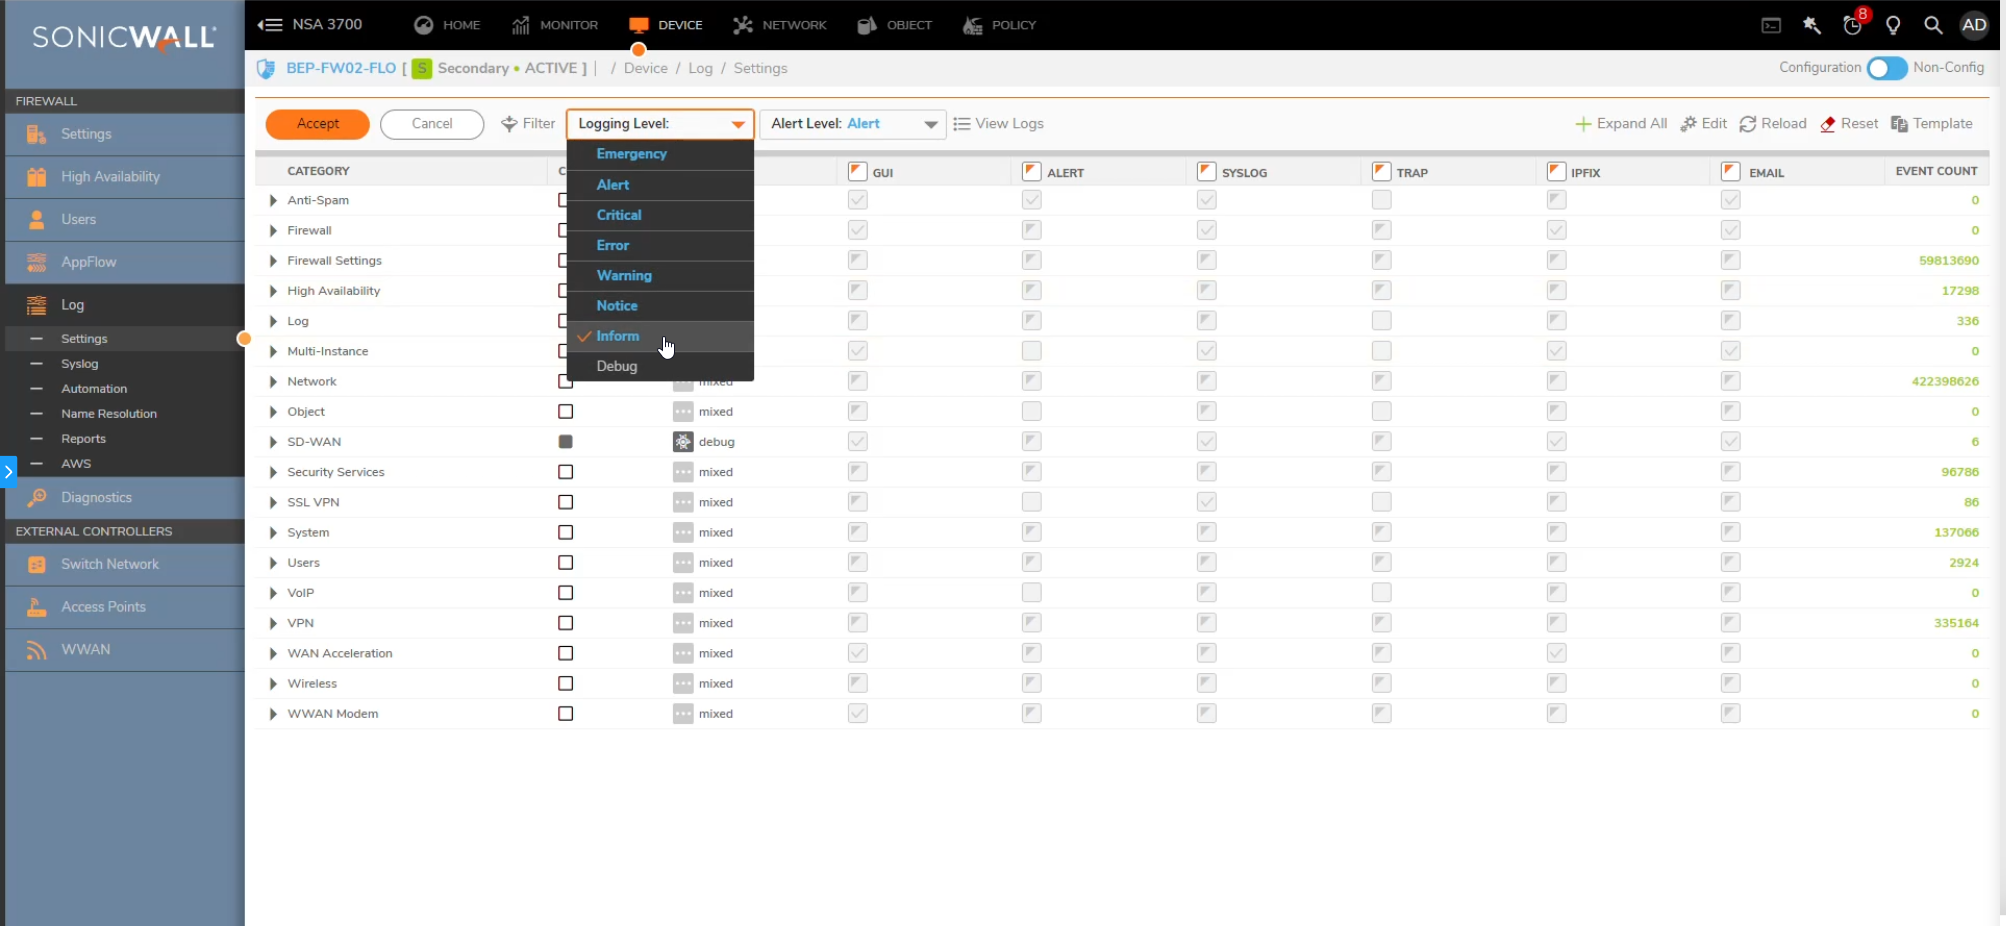Viewport: 2006px width, 926px height.
Task: Open Reports under Log
Action: [125, 439]
